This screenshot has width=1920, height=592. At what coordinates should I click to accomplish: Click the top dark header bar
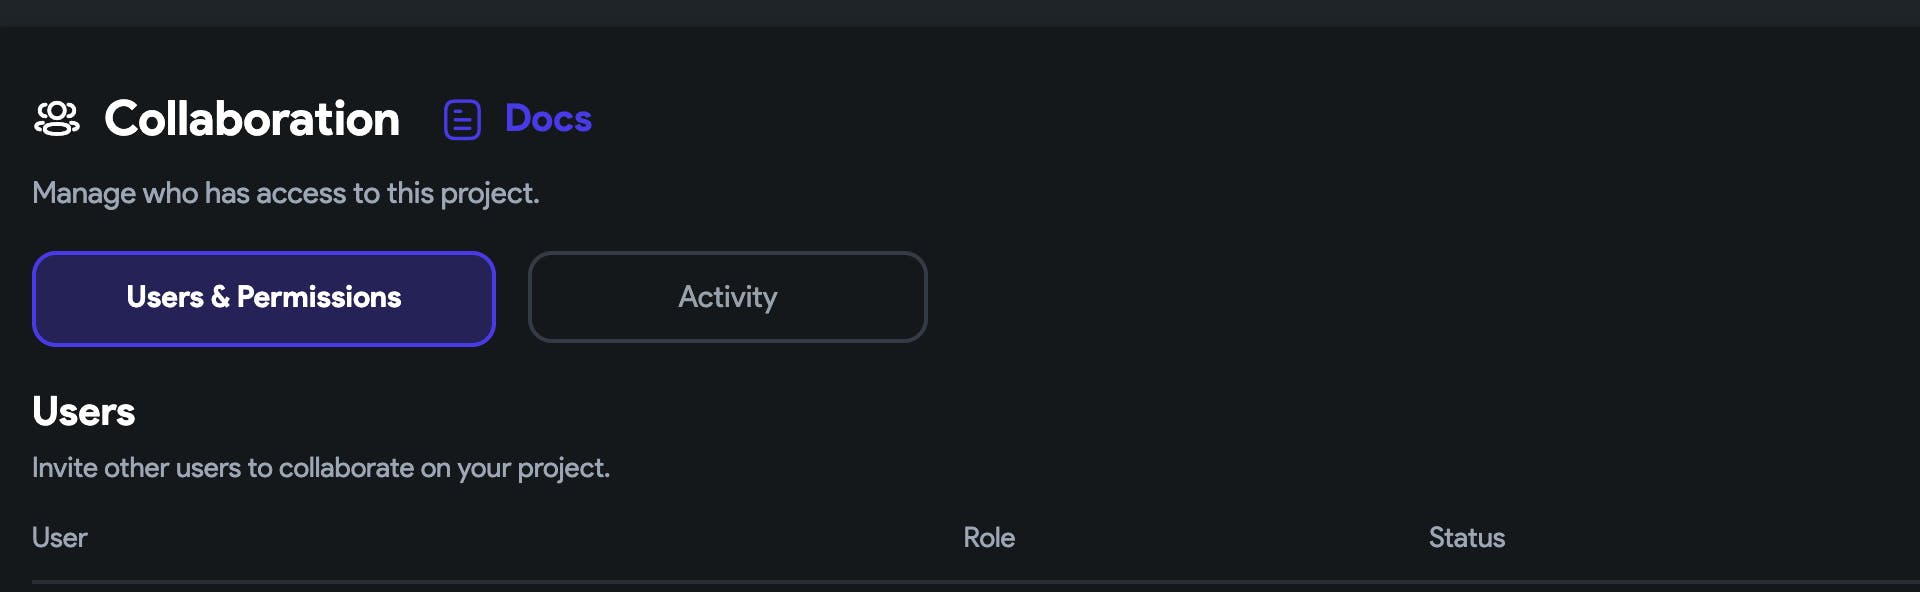click(x=960, y=12)
